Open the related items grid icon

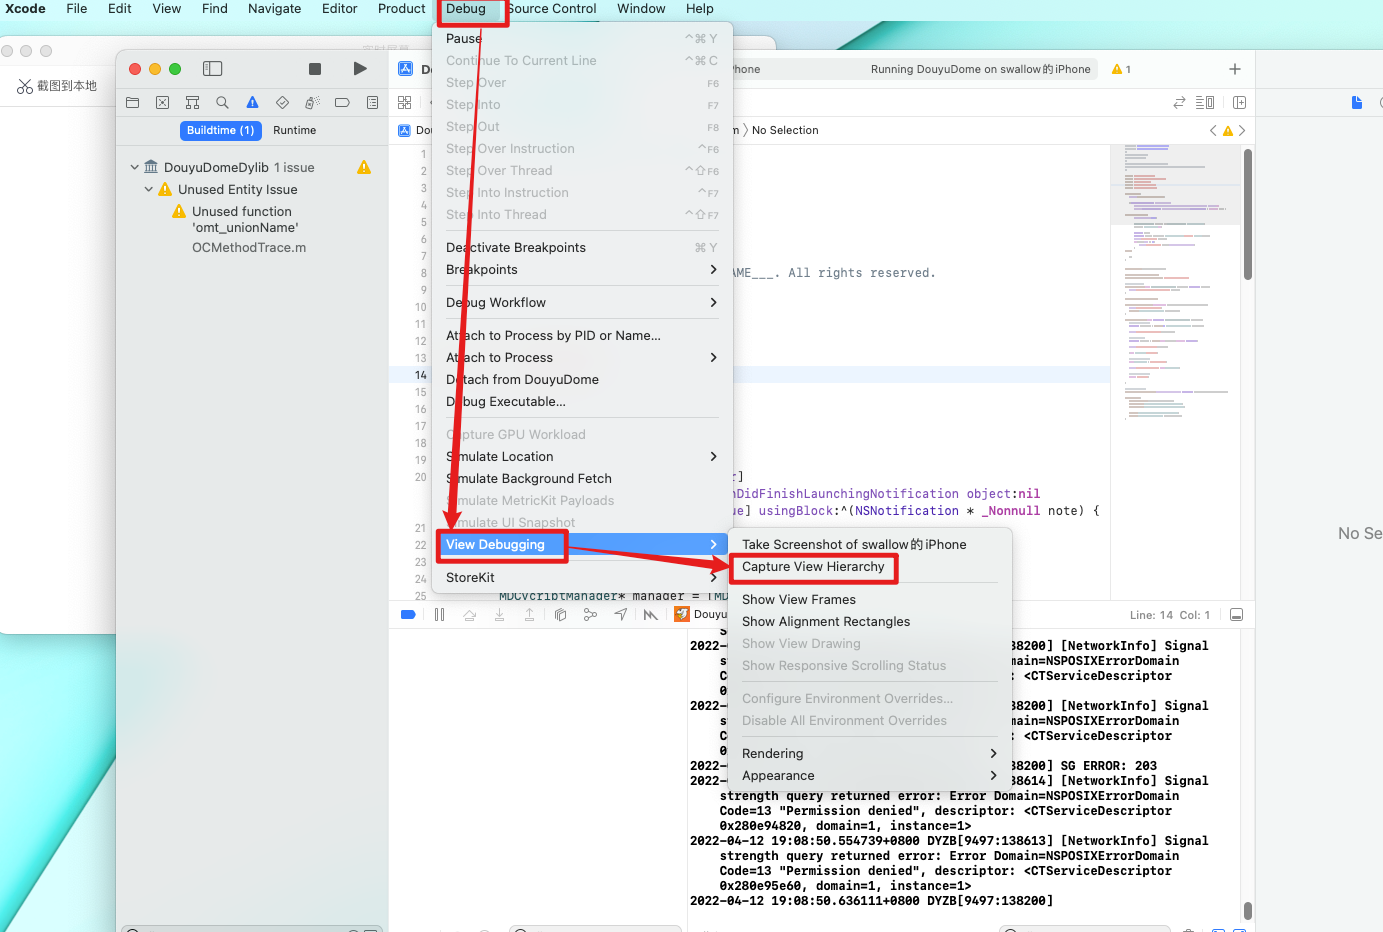[404, 102]
